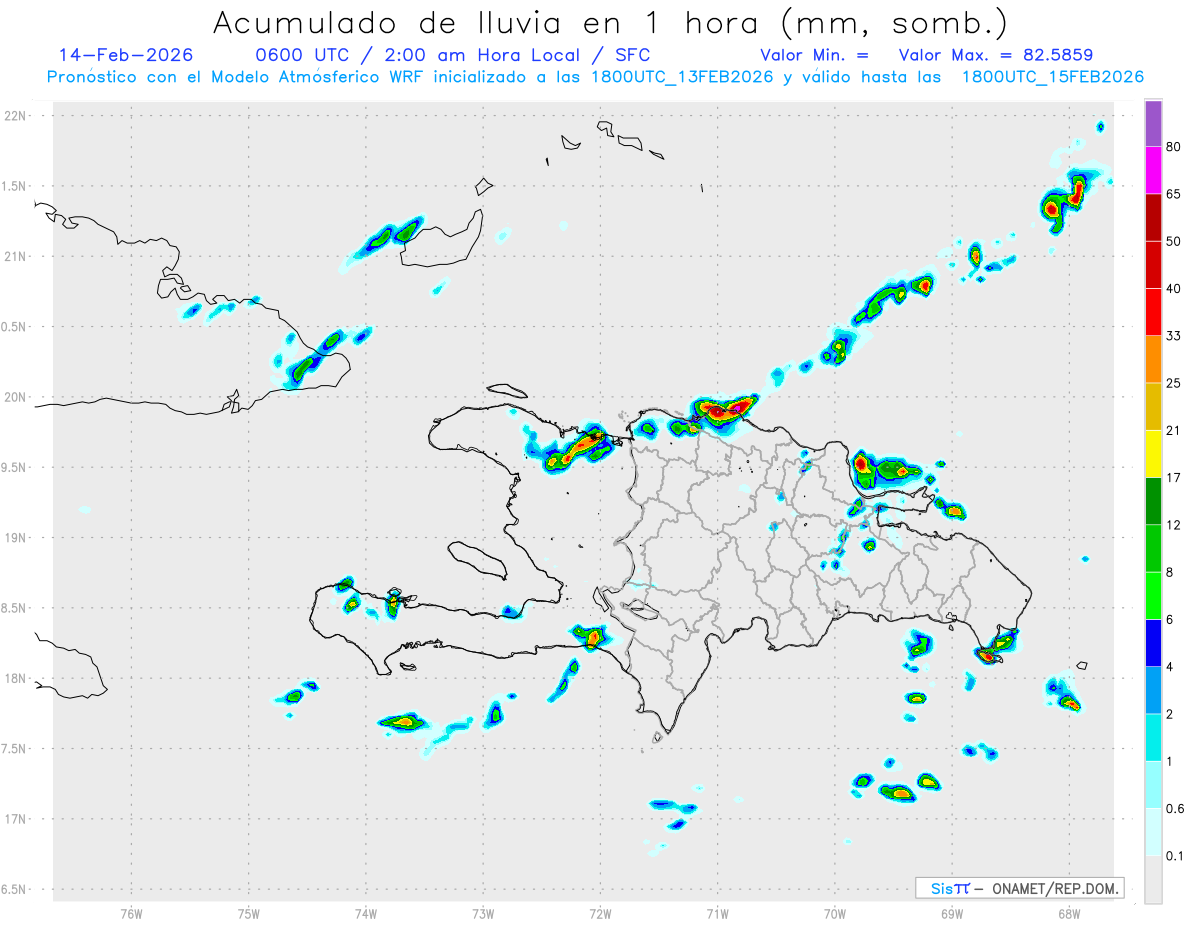The width and height of the screenshot is (1200, 927).
Task: Click the '0.6' color scale label
Action: pos(1175,809)
